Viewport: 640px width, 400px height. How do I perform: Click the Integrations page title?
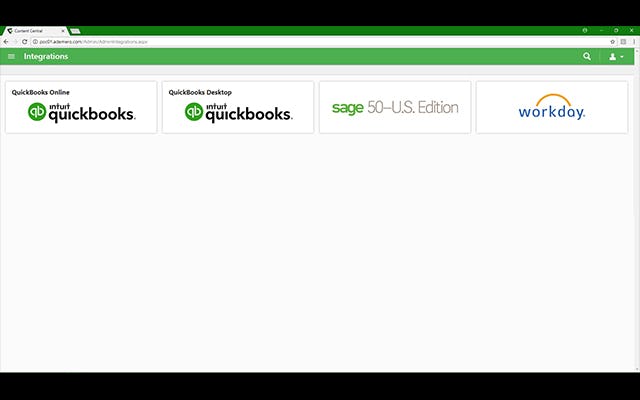point(46,56)
